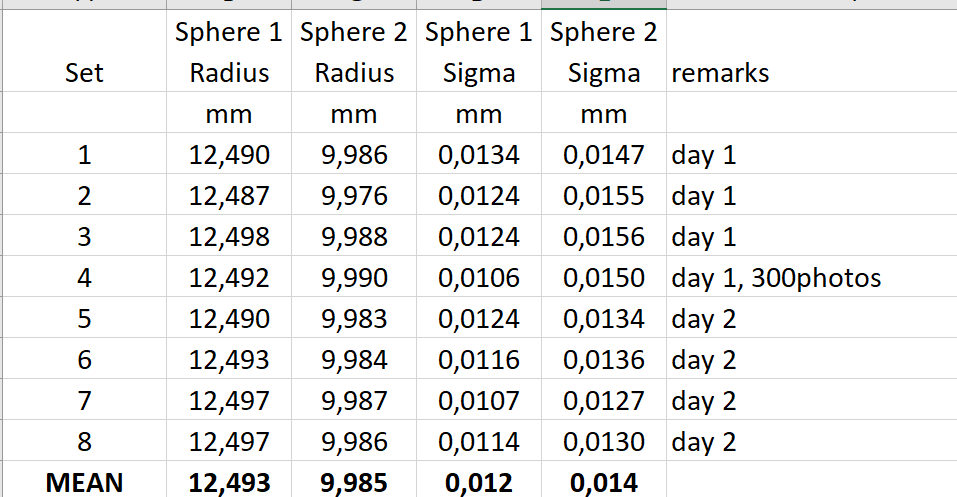Select the cell containing 0,0127
The image size is (957, 497).
[603, 401]
